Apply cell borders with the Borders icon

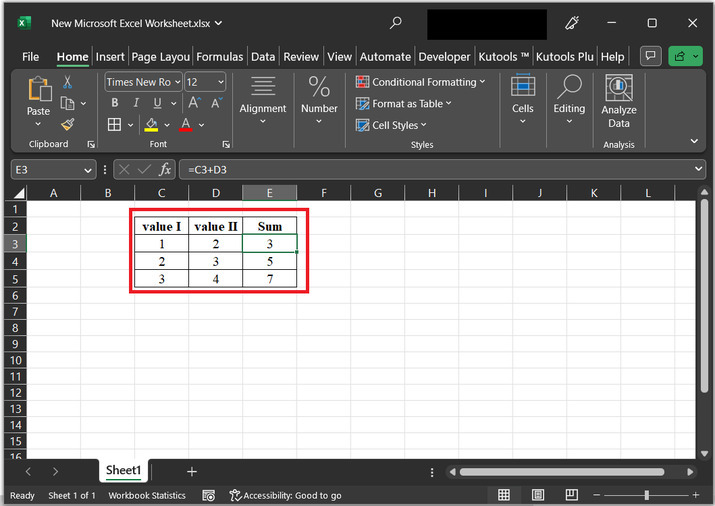tap(114, 125)
